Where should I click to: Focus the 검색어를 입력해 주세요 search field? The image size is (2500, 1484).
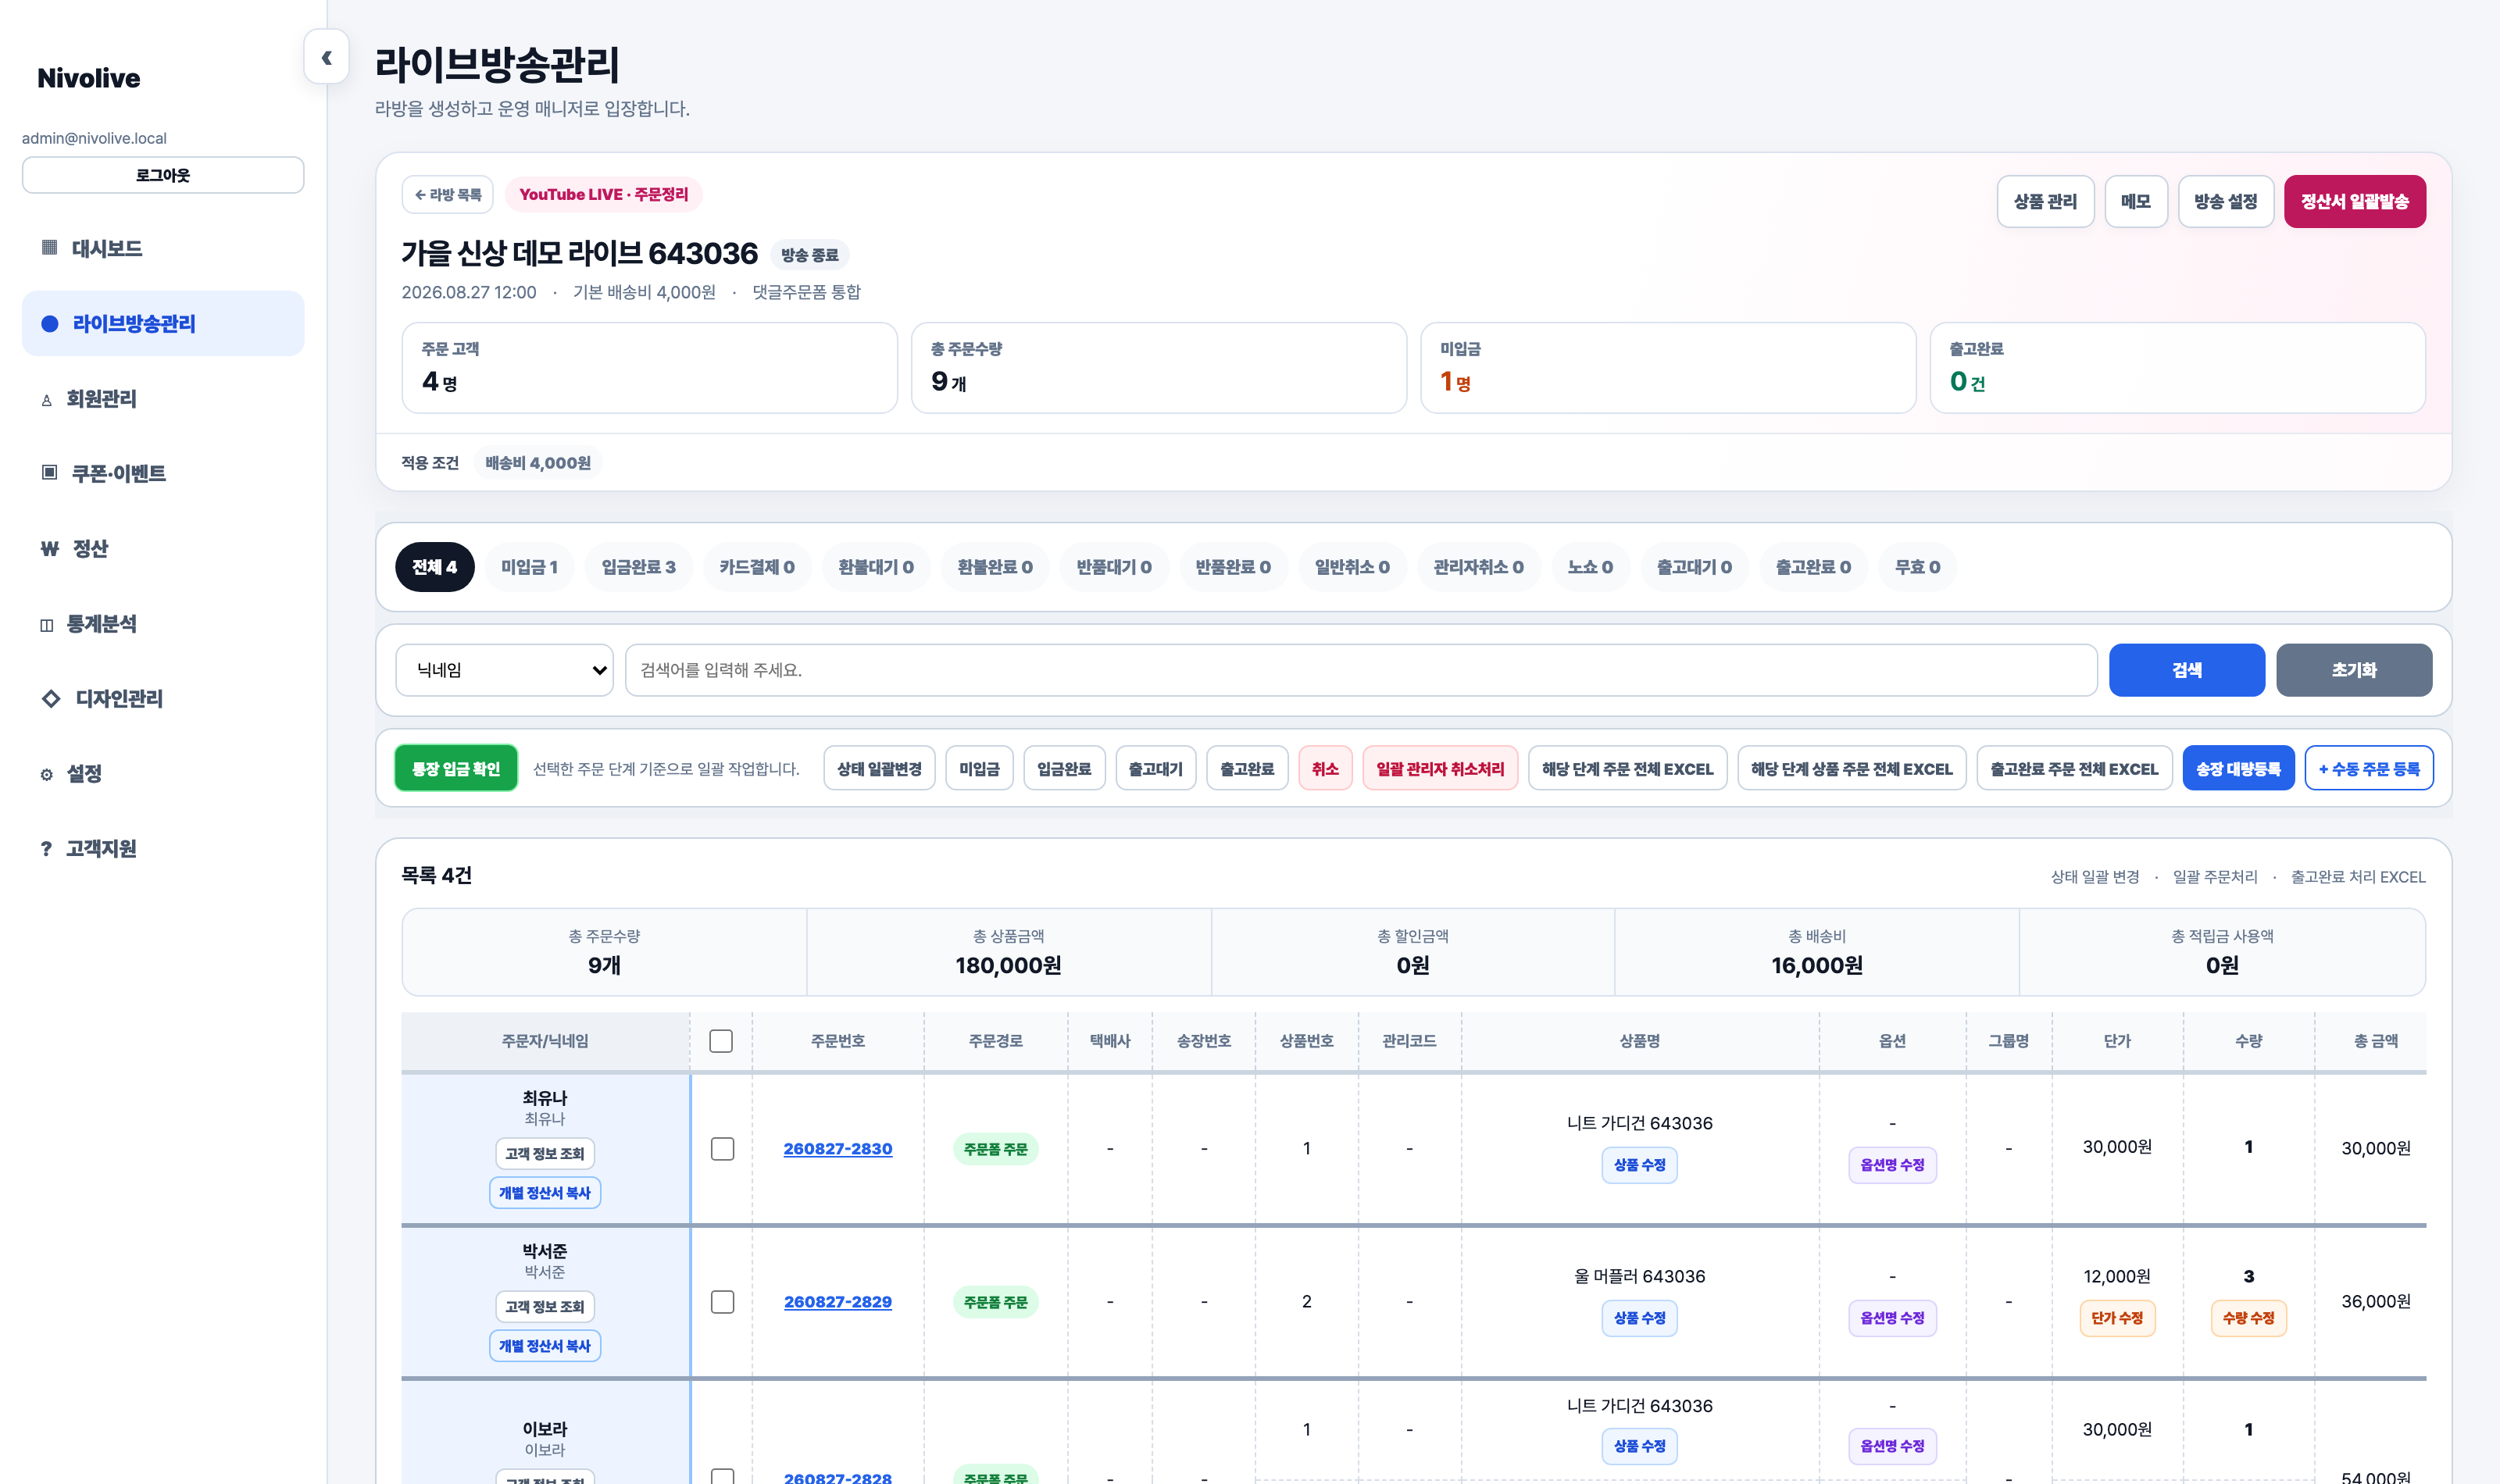1360,670
